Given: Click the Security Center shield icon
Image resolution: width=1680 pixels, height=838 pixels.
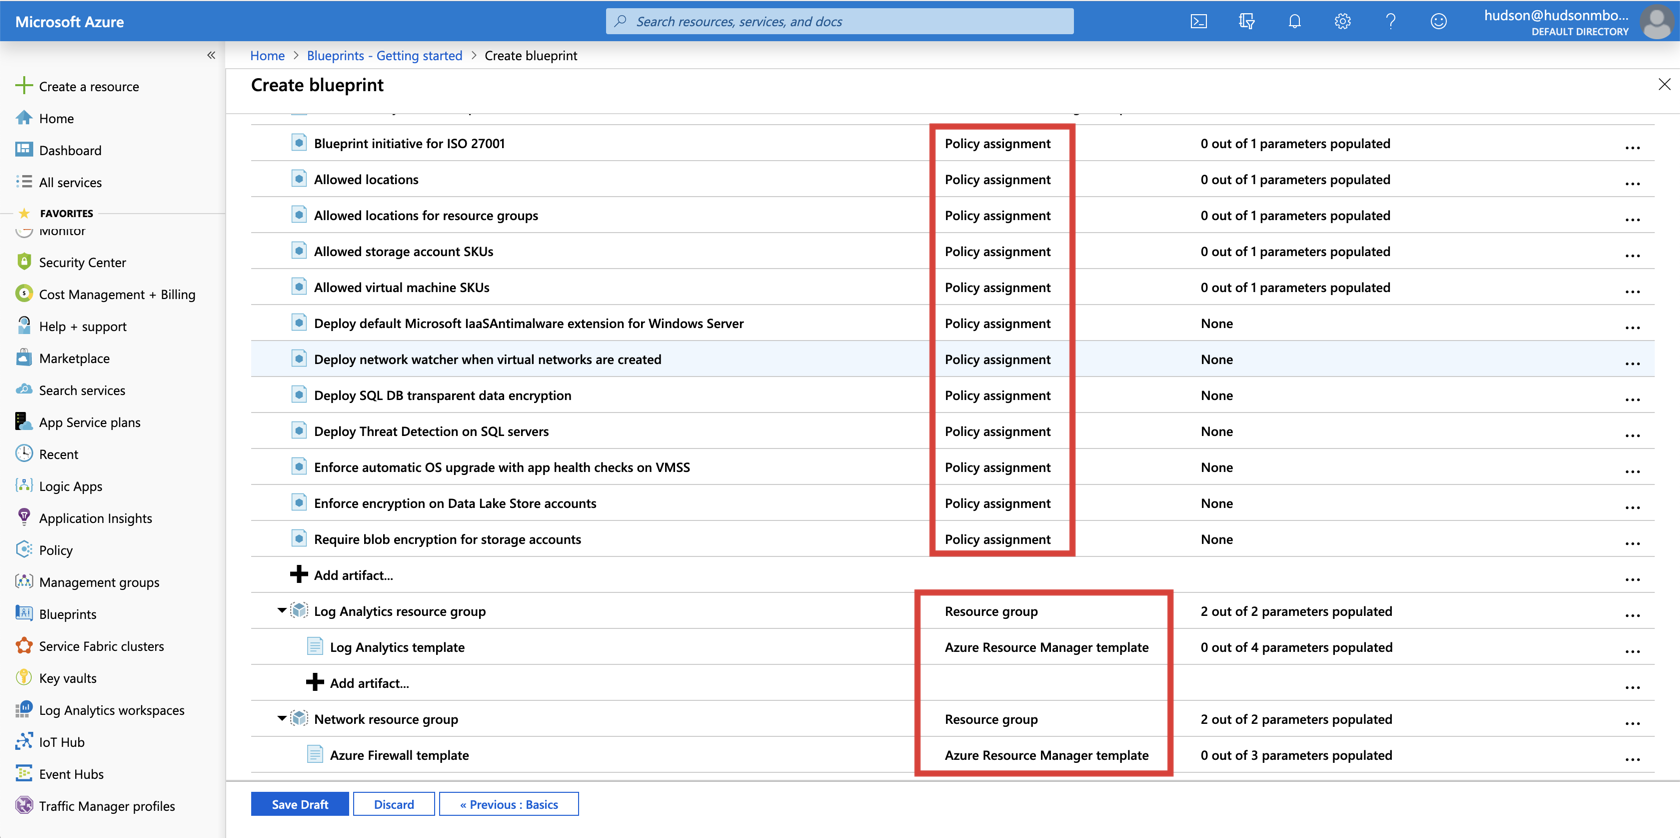Looking at the screenshot, I should click(x=24, y=262).
